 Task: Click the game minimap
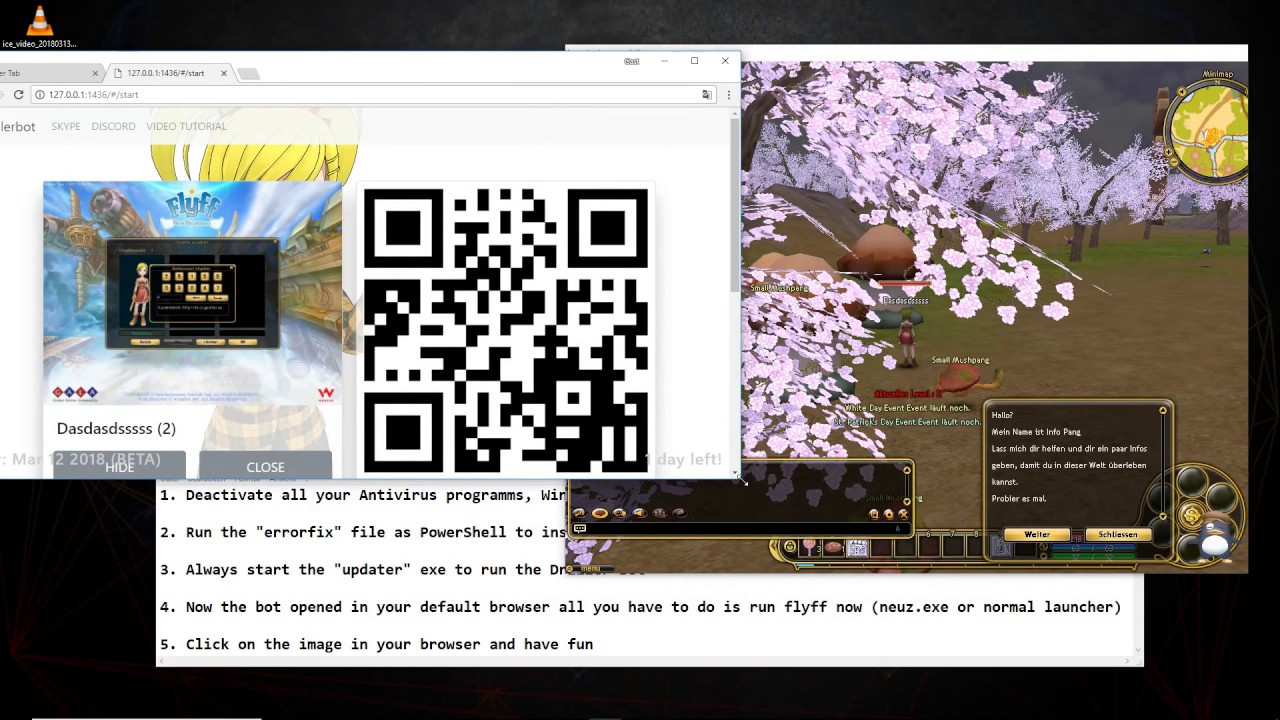pos(1210,130)
